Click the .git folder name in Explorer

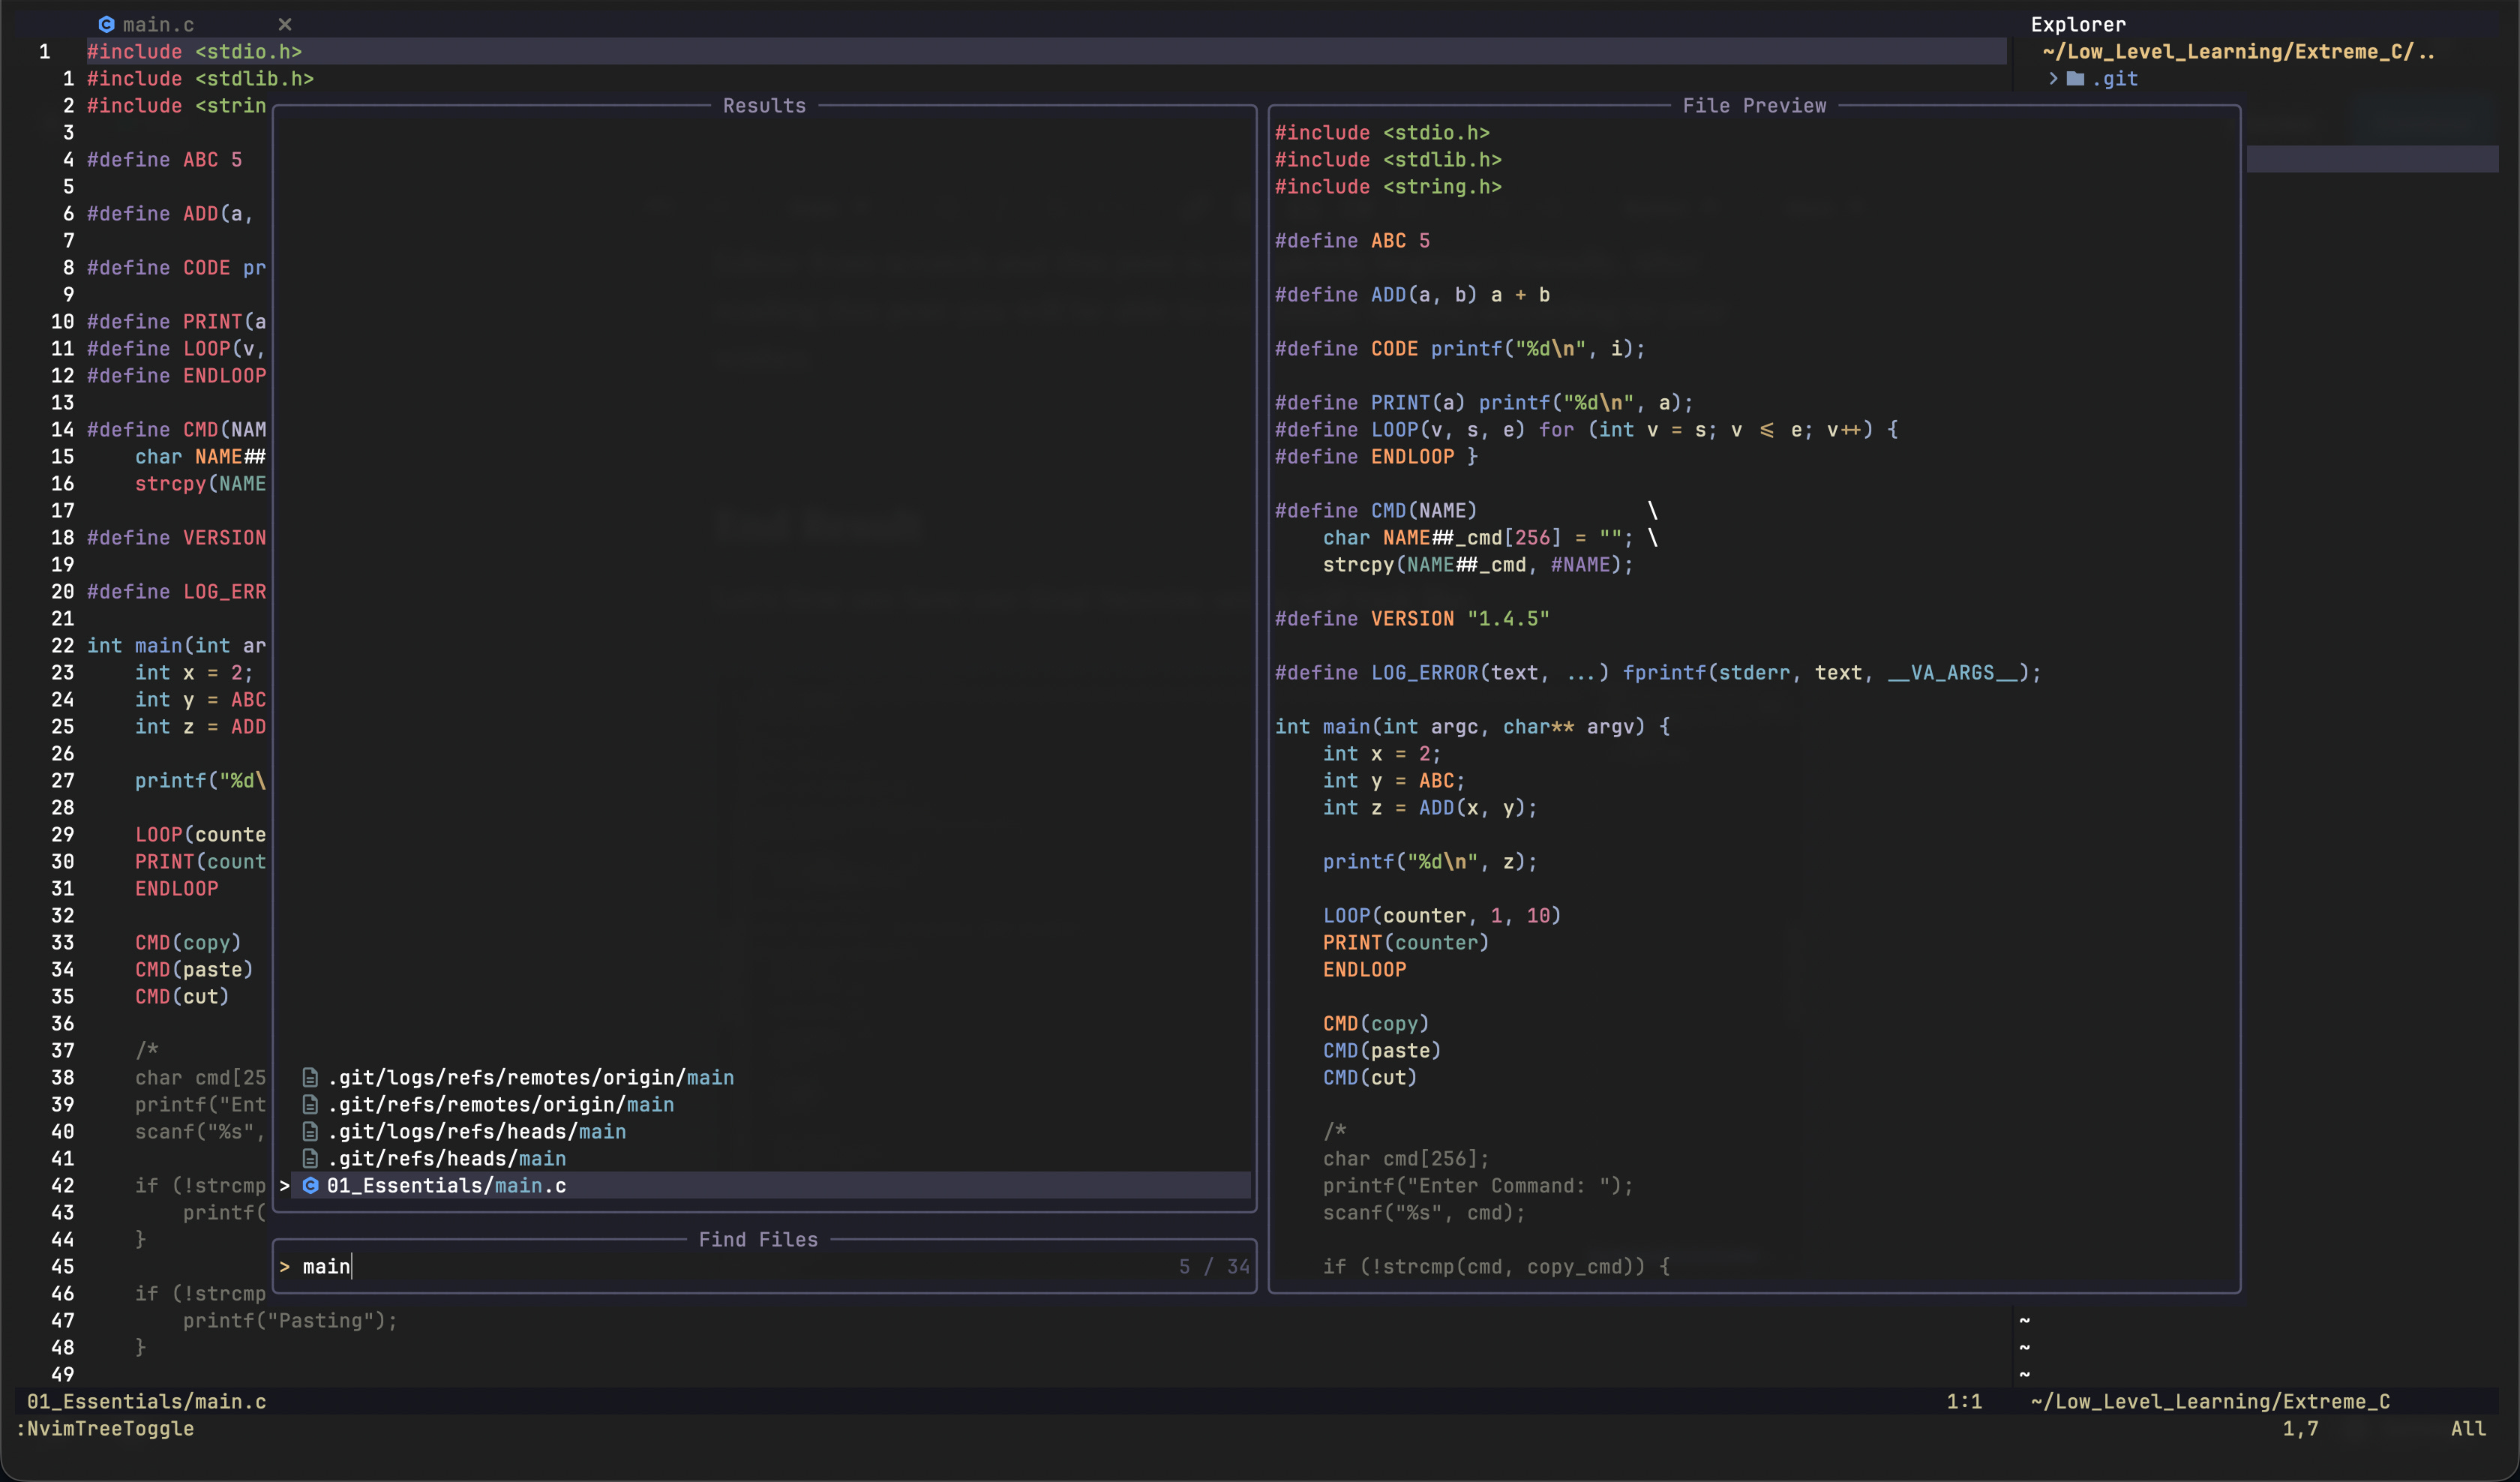click(2115, 78)
